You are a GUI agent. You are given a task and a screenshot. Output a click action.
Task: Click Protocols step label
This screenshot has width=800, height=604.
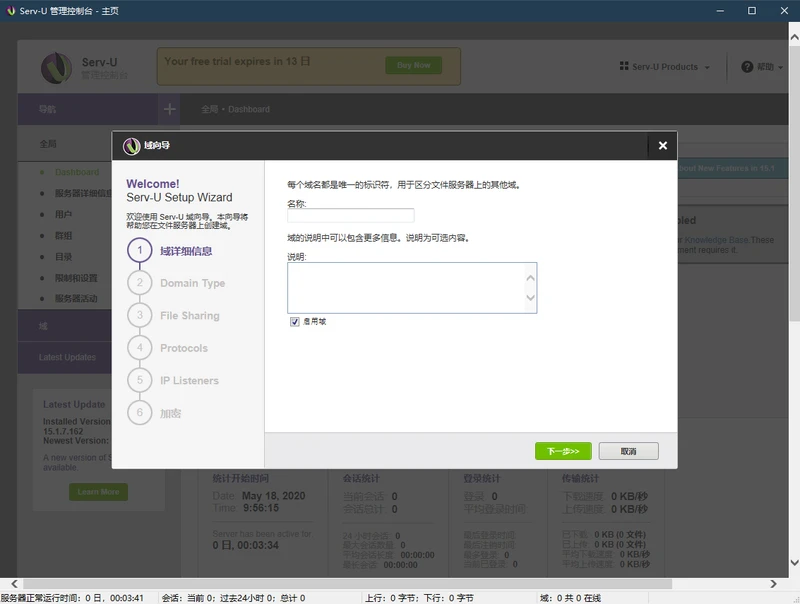click(184, 348)
